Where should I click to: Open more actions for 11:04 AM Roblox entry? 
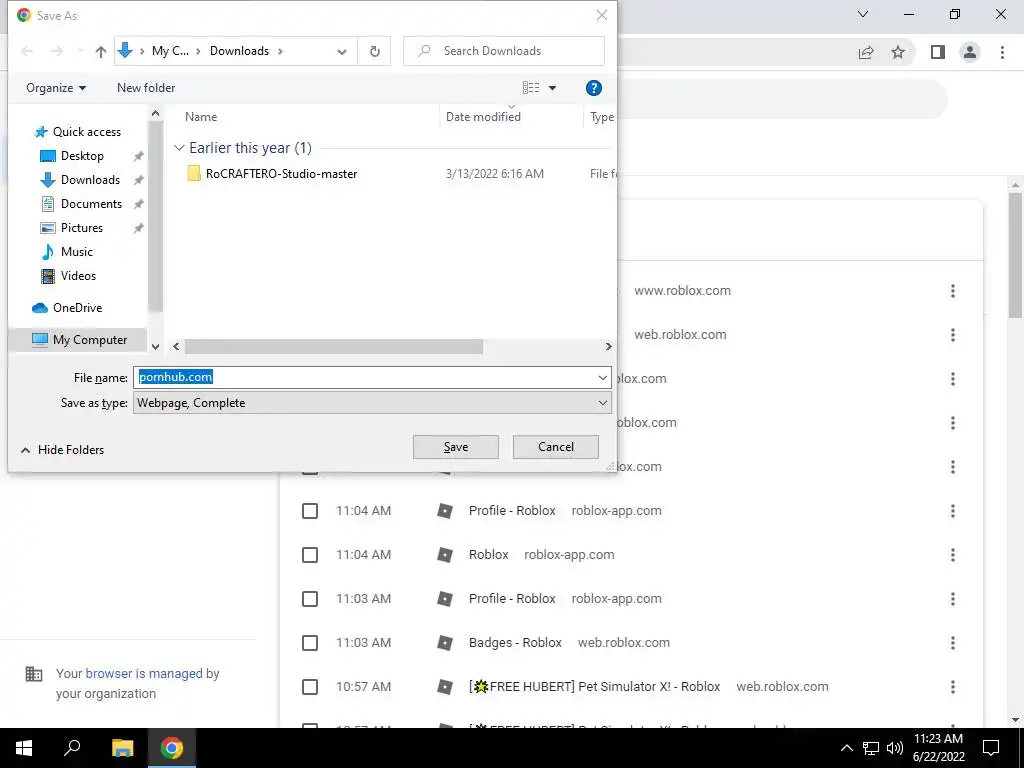click(x=953, y=555)
